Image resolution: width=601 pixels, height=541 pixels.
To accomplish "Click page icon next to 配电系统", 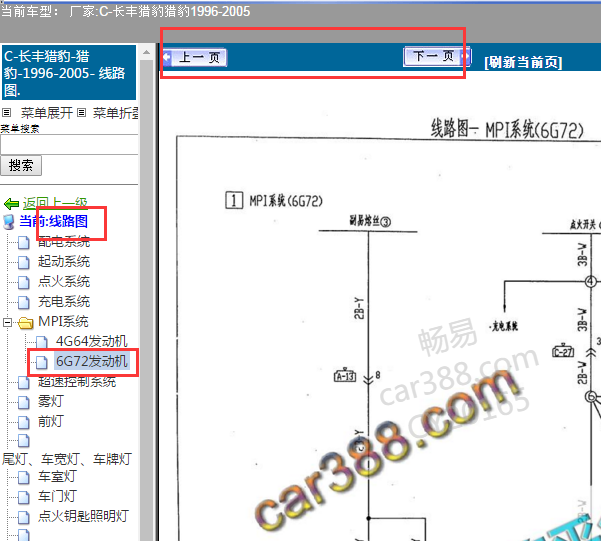I will pyautogui.click(x=24, y=243).
